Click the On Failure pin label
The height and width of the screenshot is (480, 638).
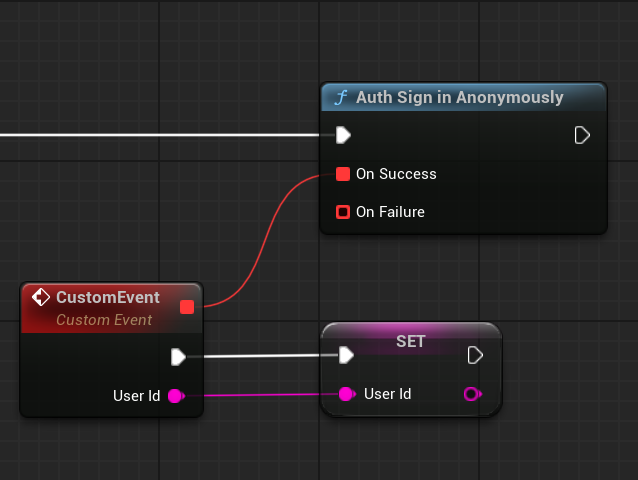(x=390, y=212)
